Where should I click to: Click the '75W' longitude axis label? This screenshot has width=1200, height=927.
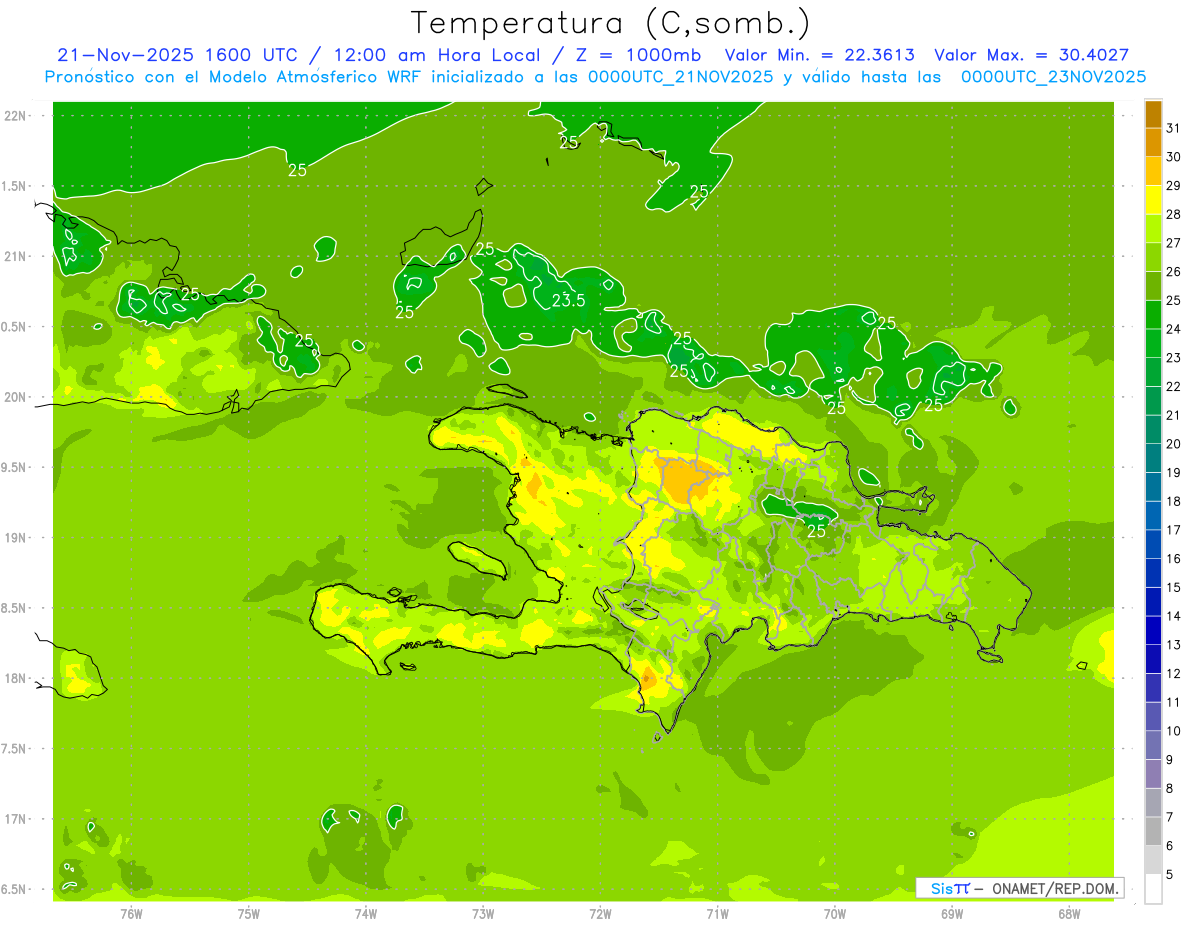249,913
